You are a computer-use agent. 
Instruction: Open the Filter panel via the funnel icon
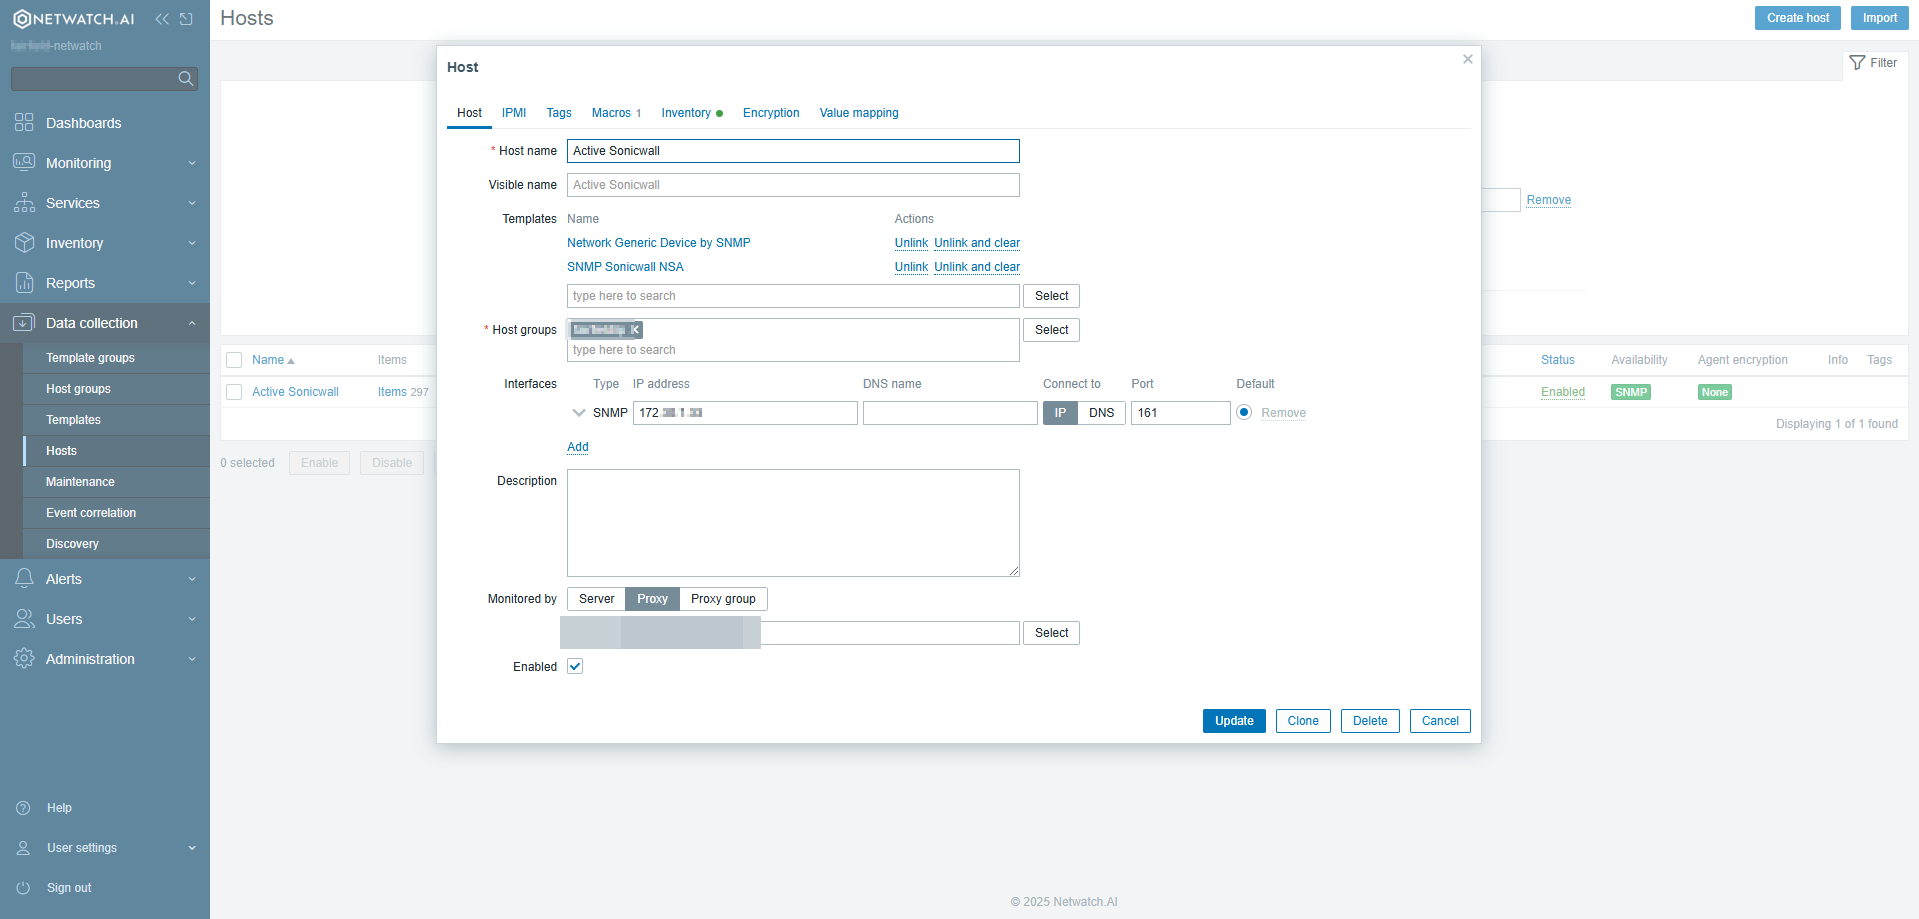[x=1859, y=62]
